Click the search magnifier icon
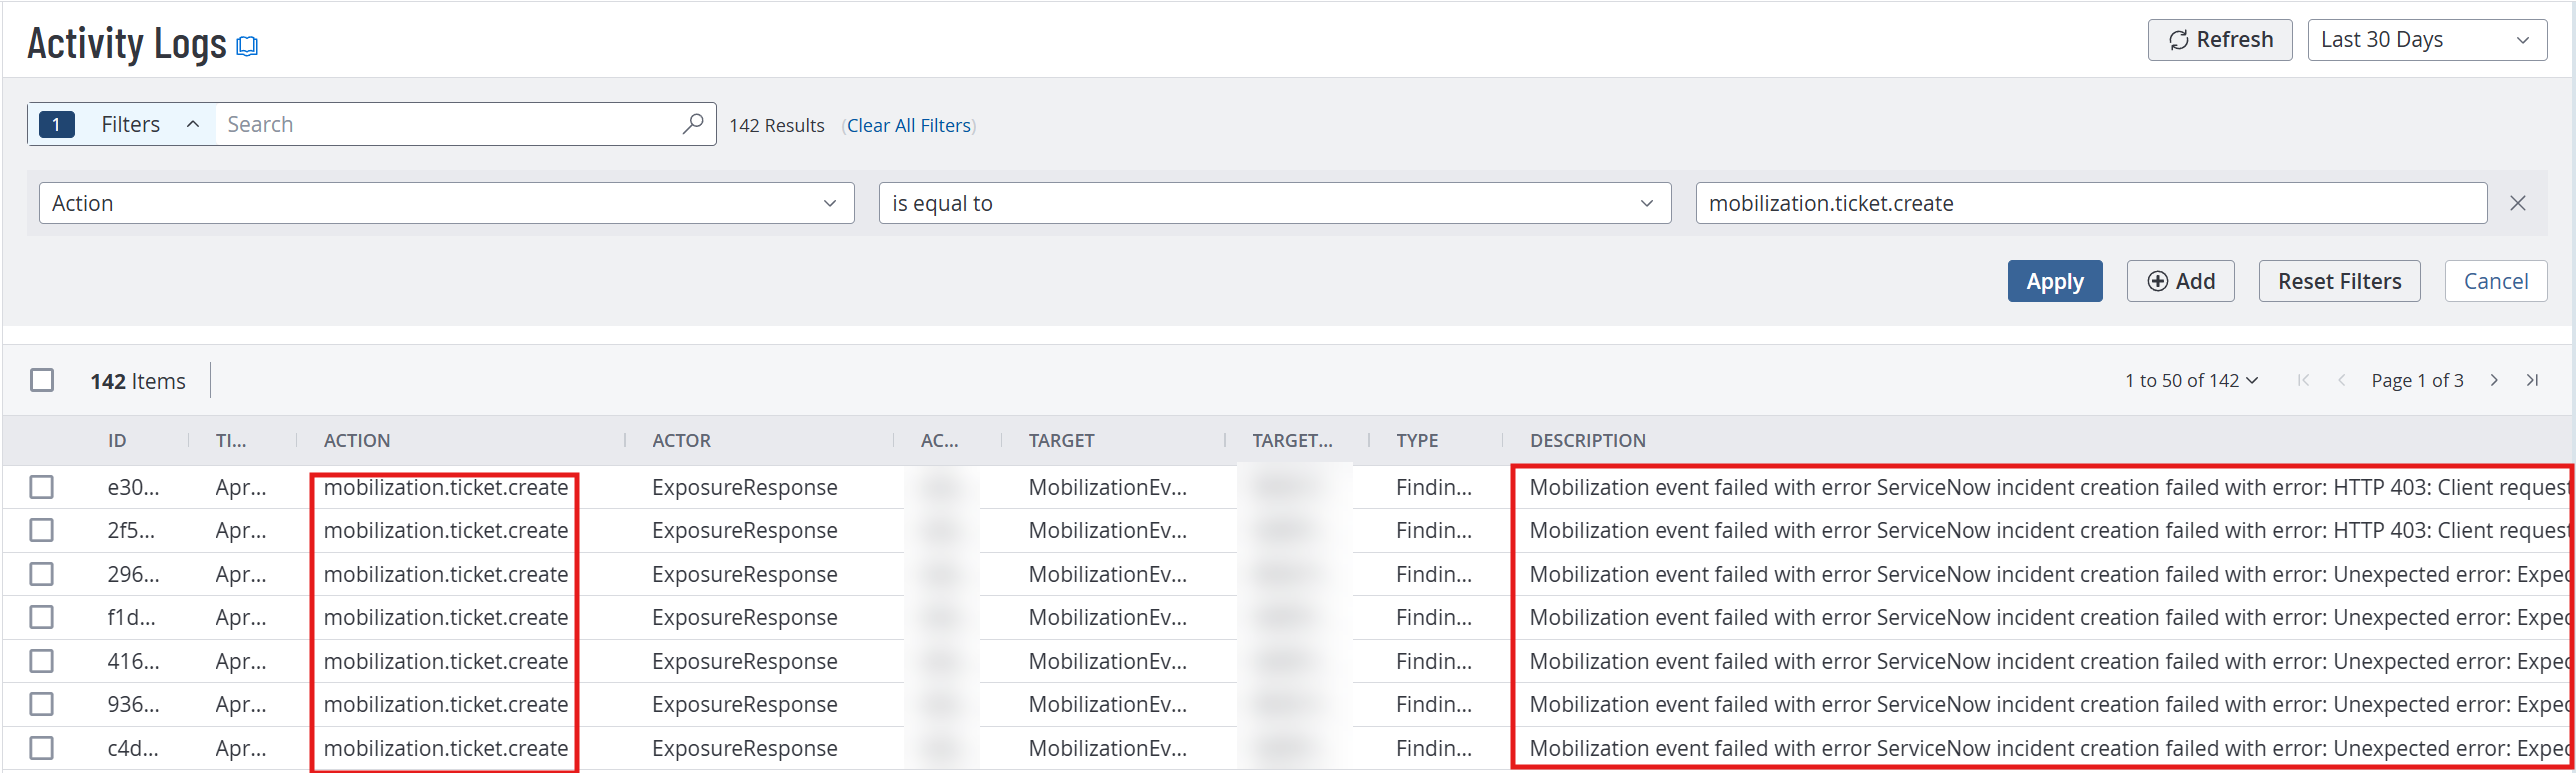The image size is (2576, 773). pos(692,124)
